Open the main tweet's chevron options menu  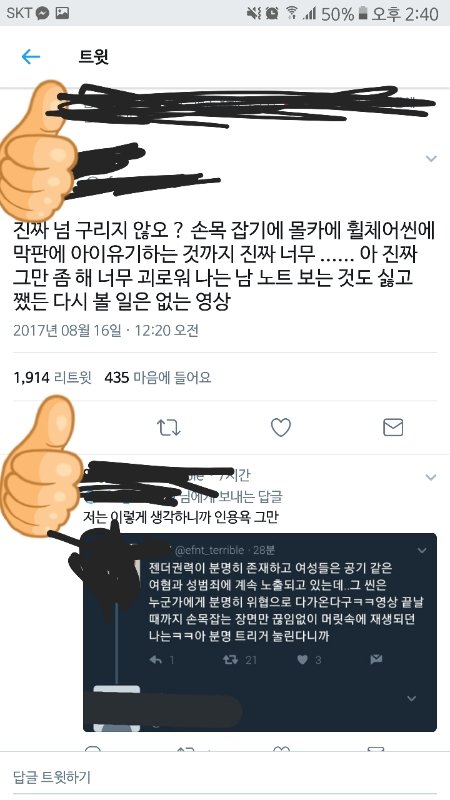point(431,159)
